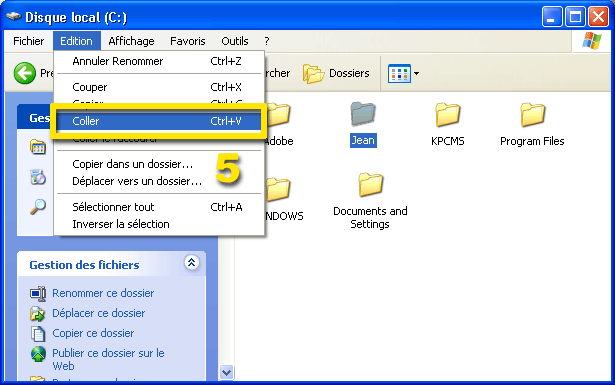The height and width of the screenshot is (385, 615).
Task: Choose Annuler Renommer in Edition menu
Action: pos(159,61)
